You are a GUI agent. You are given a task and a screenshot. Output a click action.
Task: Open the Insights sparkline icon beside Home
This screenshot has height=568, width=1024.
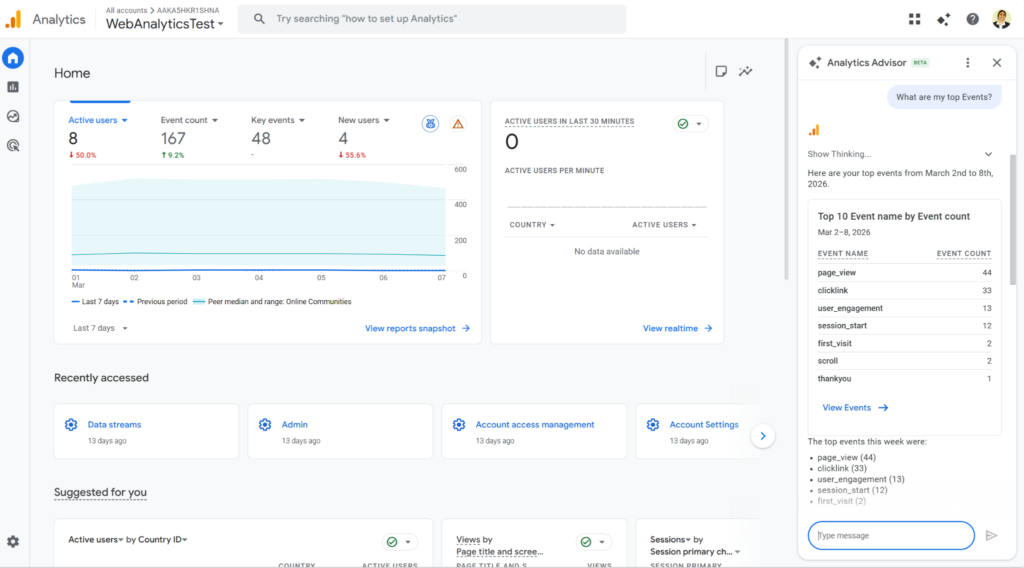(x=745, y=72)
